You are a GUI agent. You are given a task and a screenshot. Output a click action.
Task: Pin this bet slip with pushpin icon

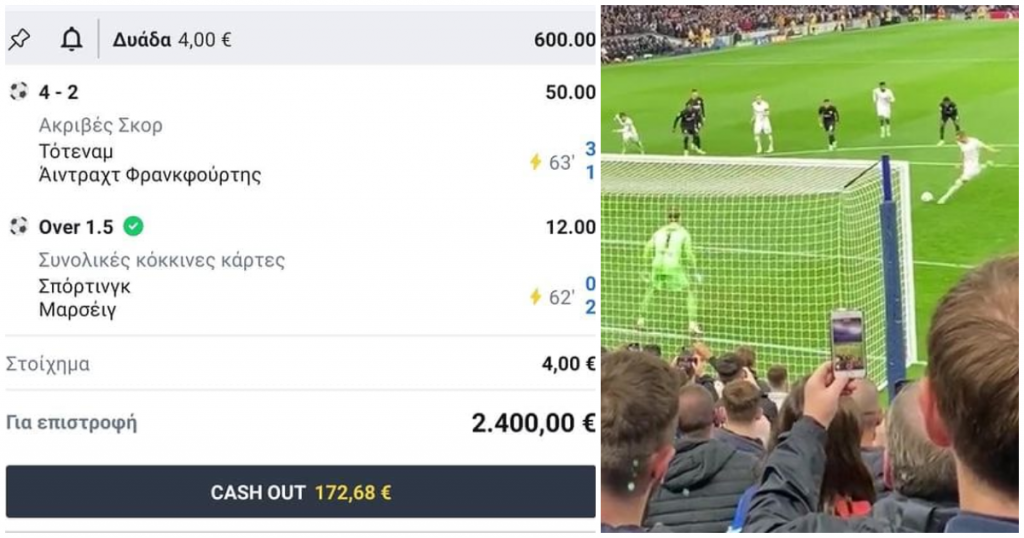point(19,40)
